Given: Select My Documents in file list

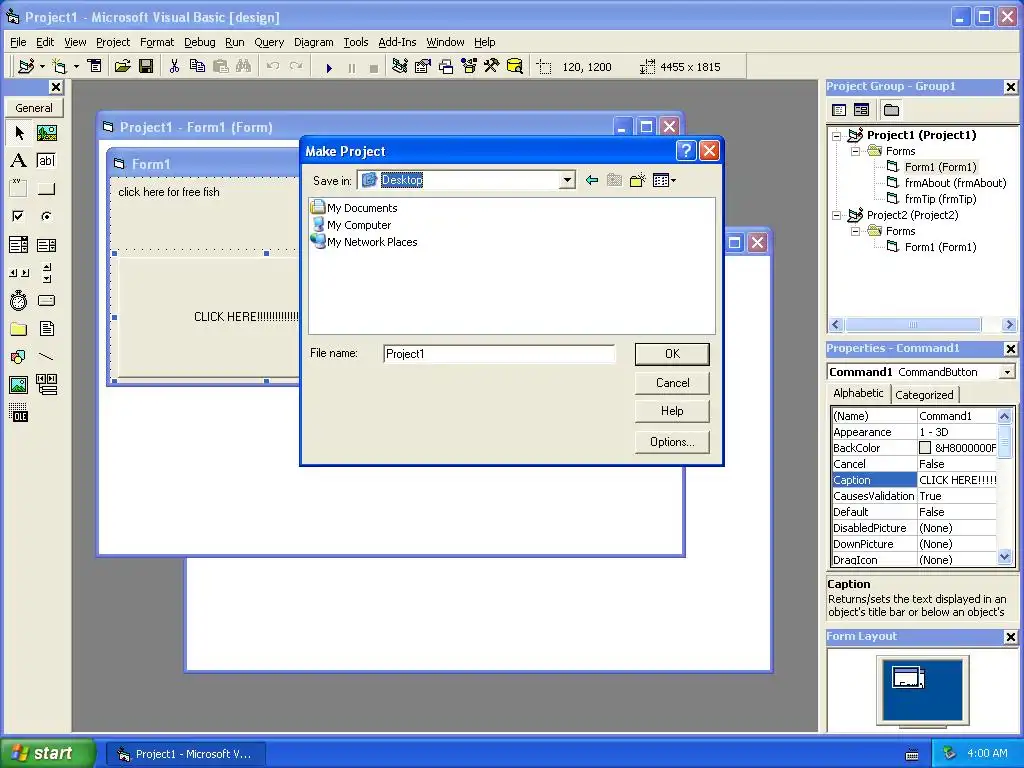Looking at the screenshot, I should click(x=355, y=208).
